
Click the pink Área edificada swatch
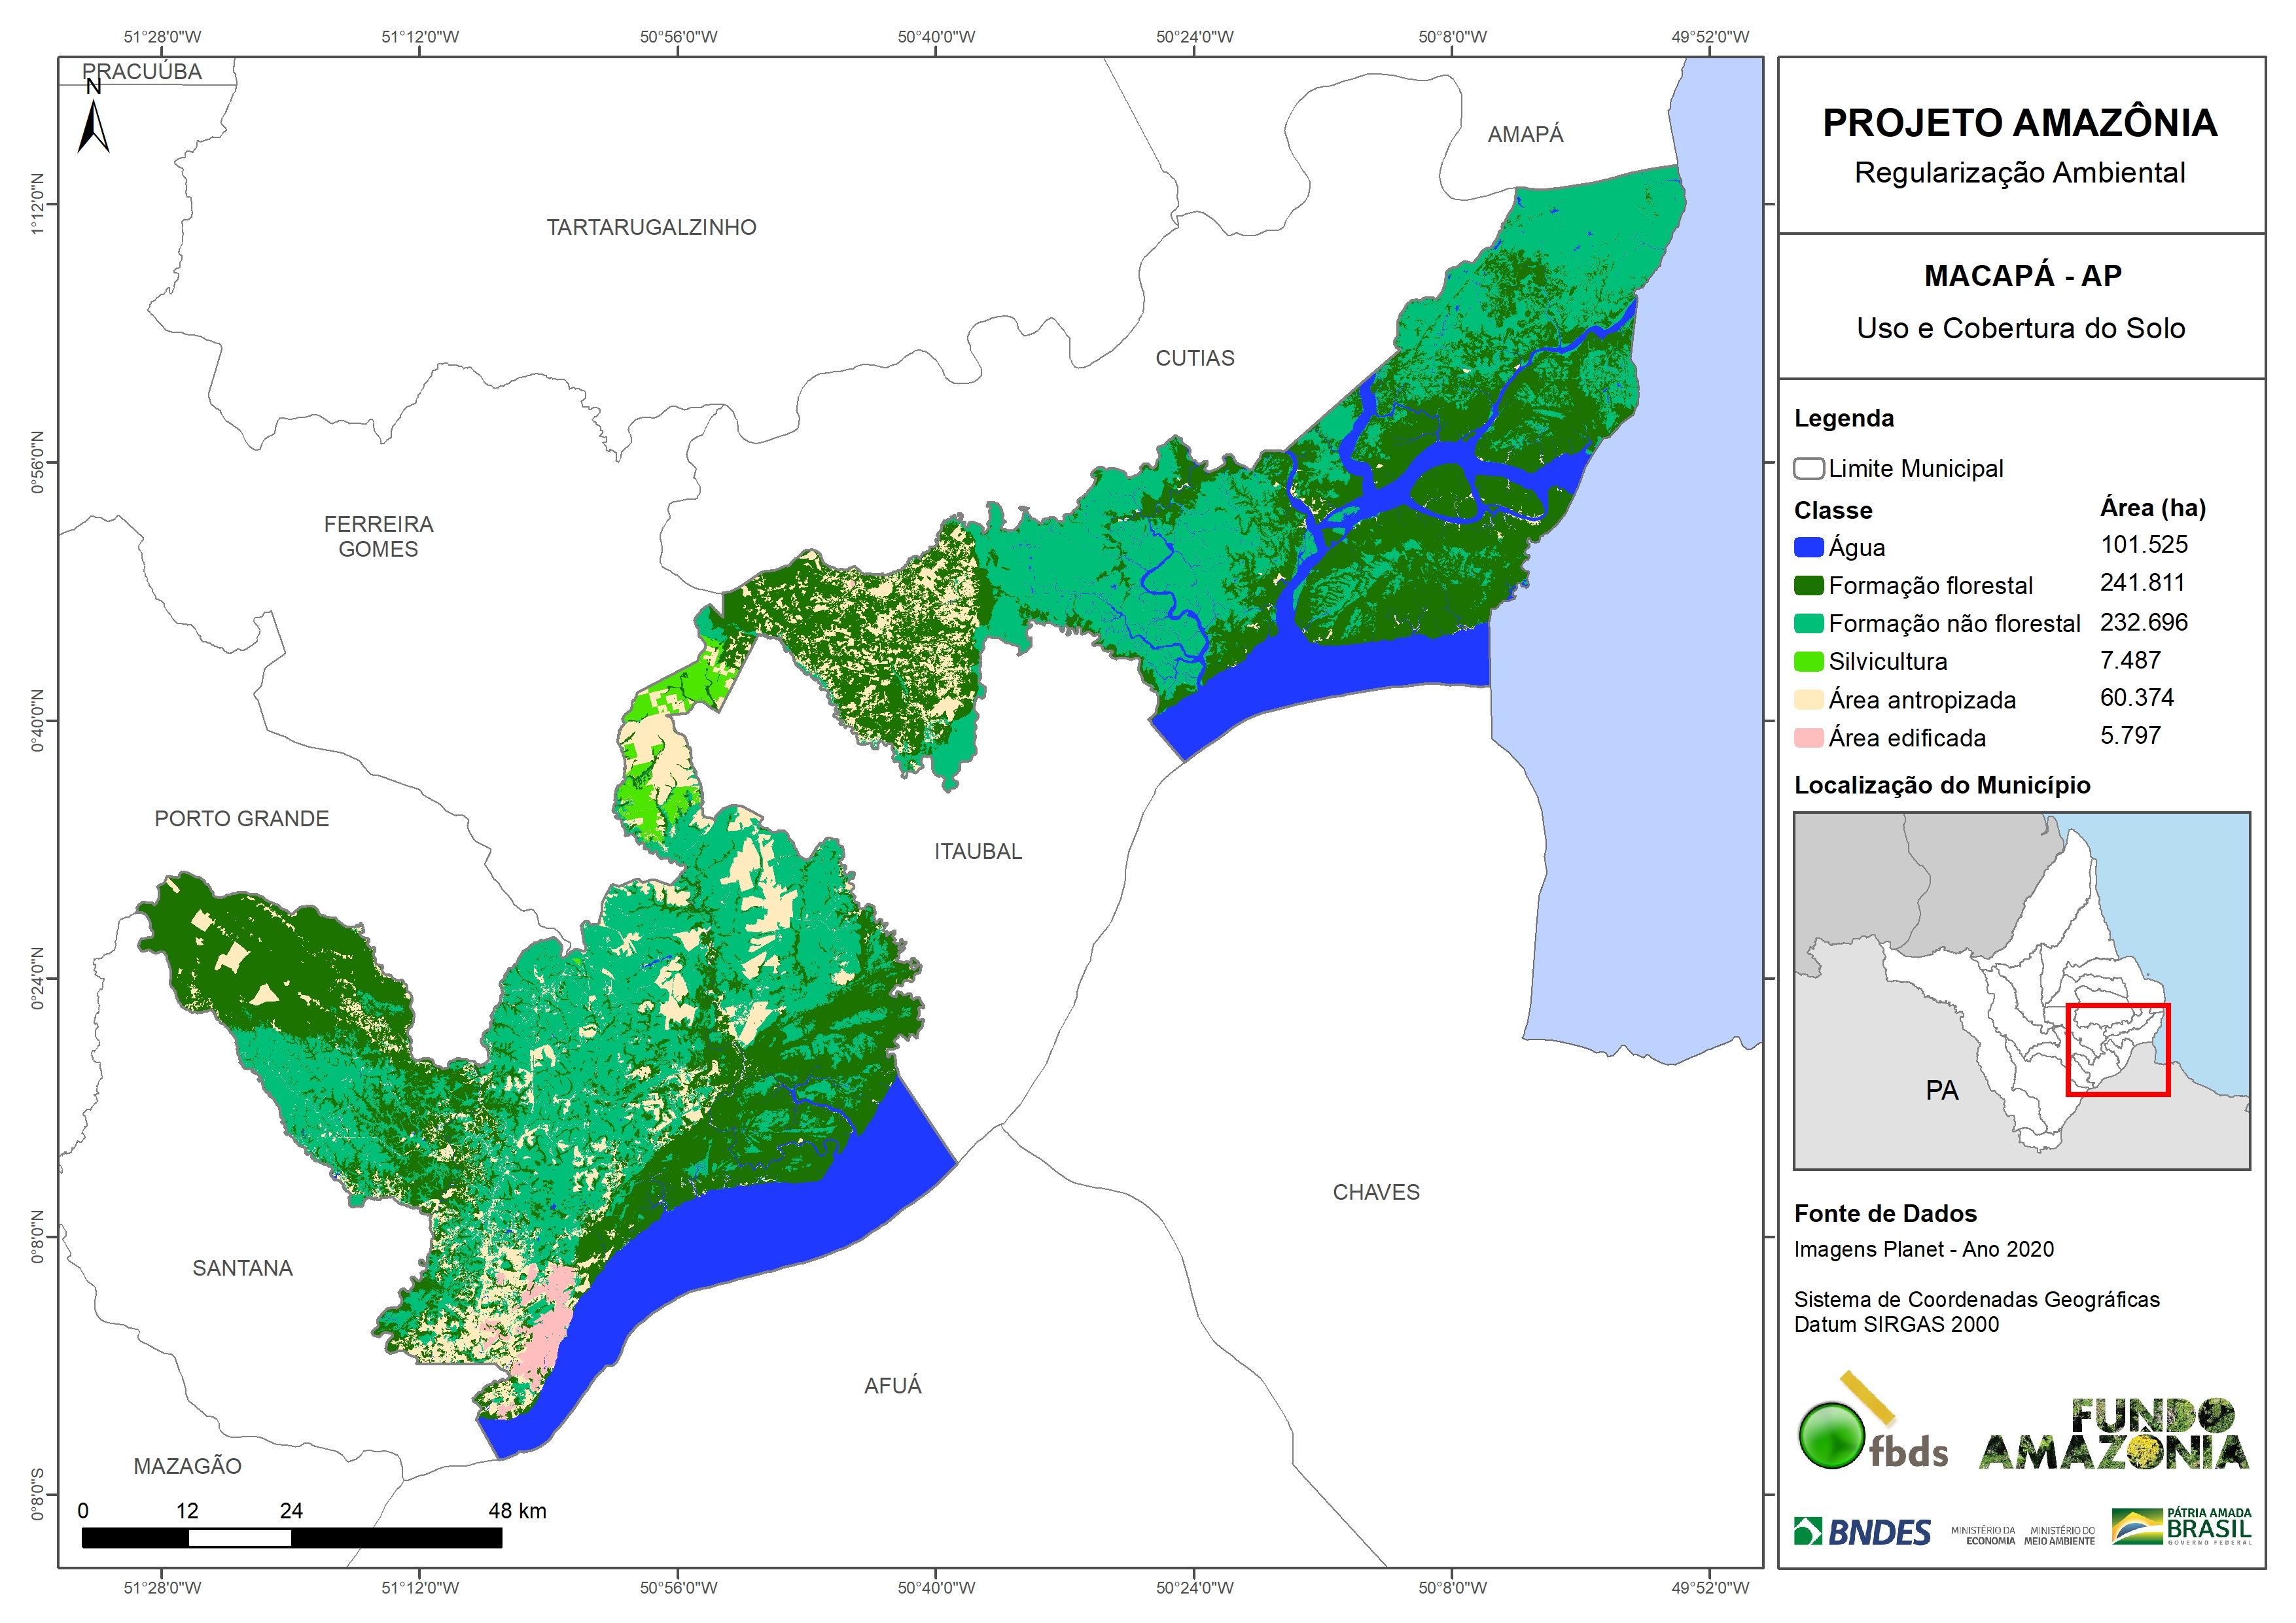pyautogui.click(x=1808, y=738)
